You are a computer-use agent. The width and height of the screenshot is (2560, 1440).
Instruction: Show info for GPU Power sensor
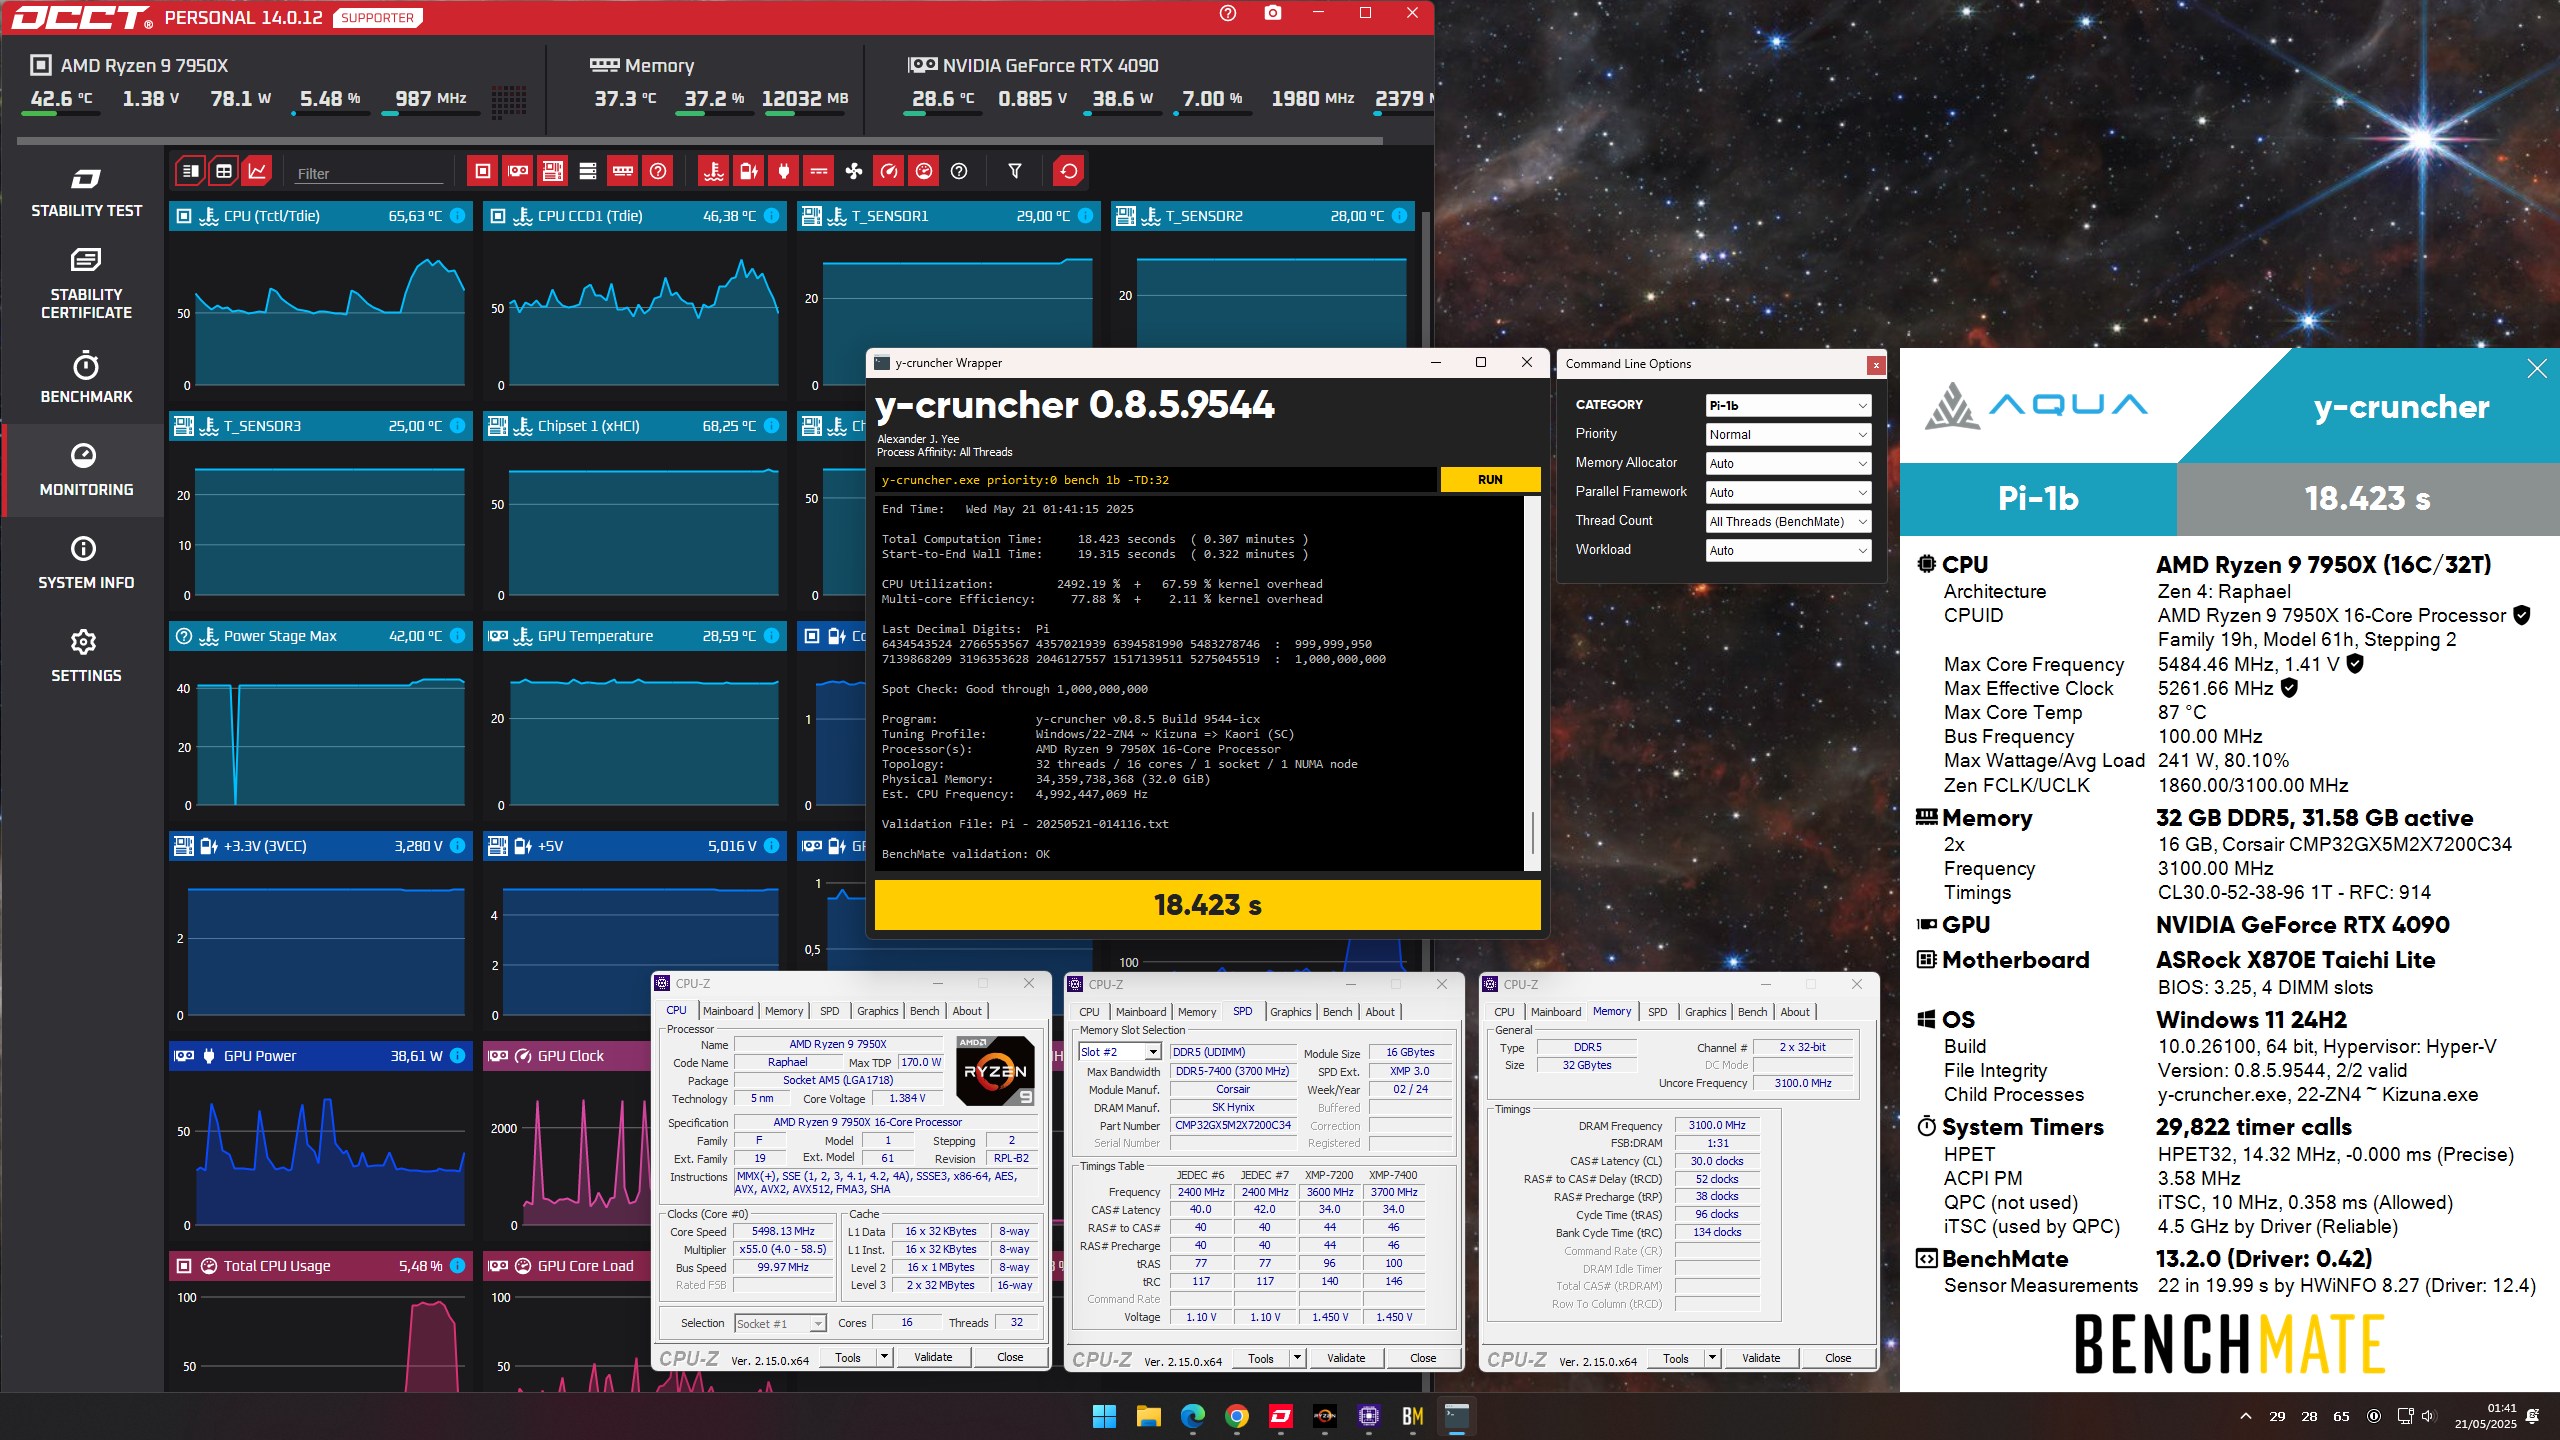tap(457, 1056)
